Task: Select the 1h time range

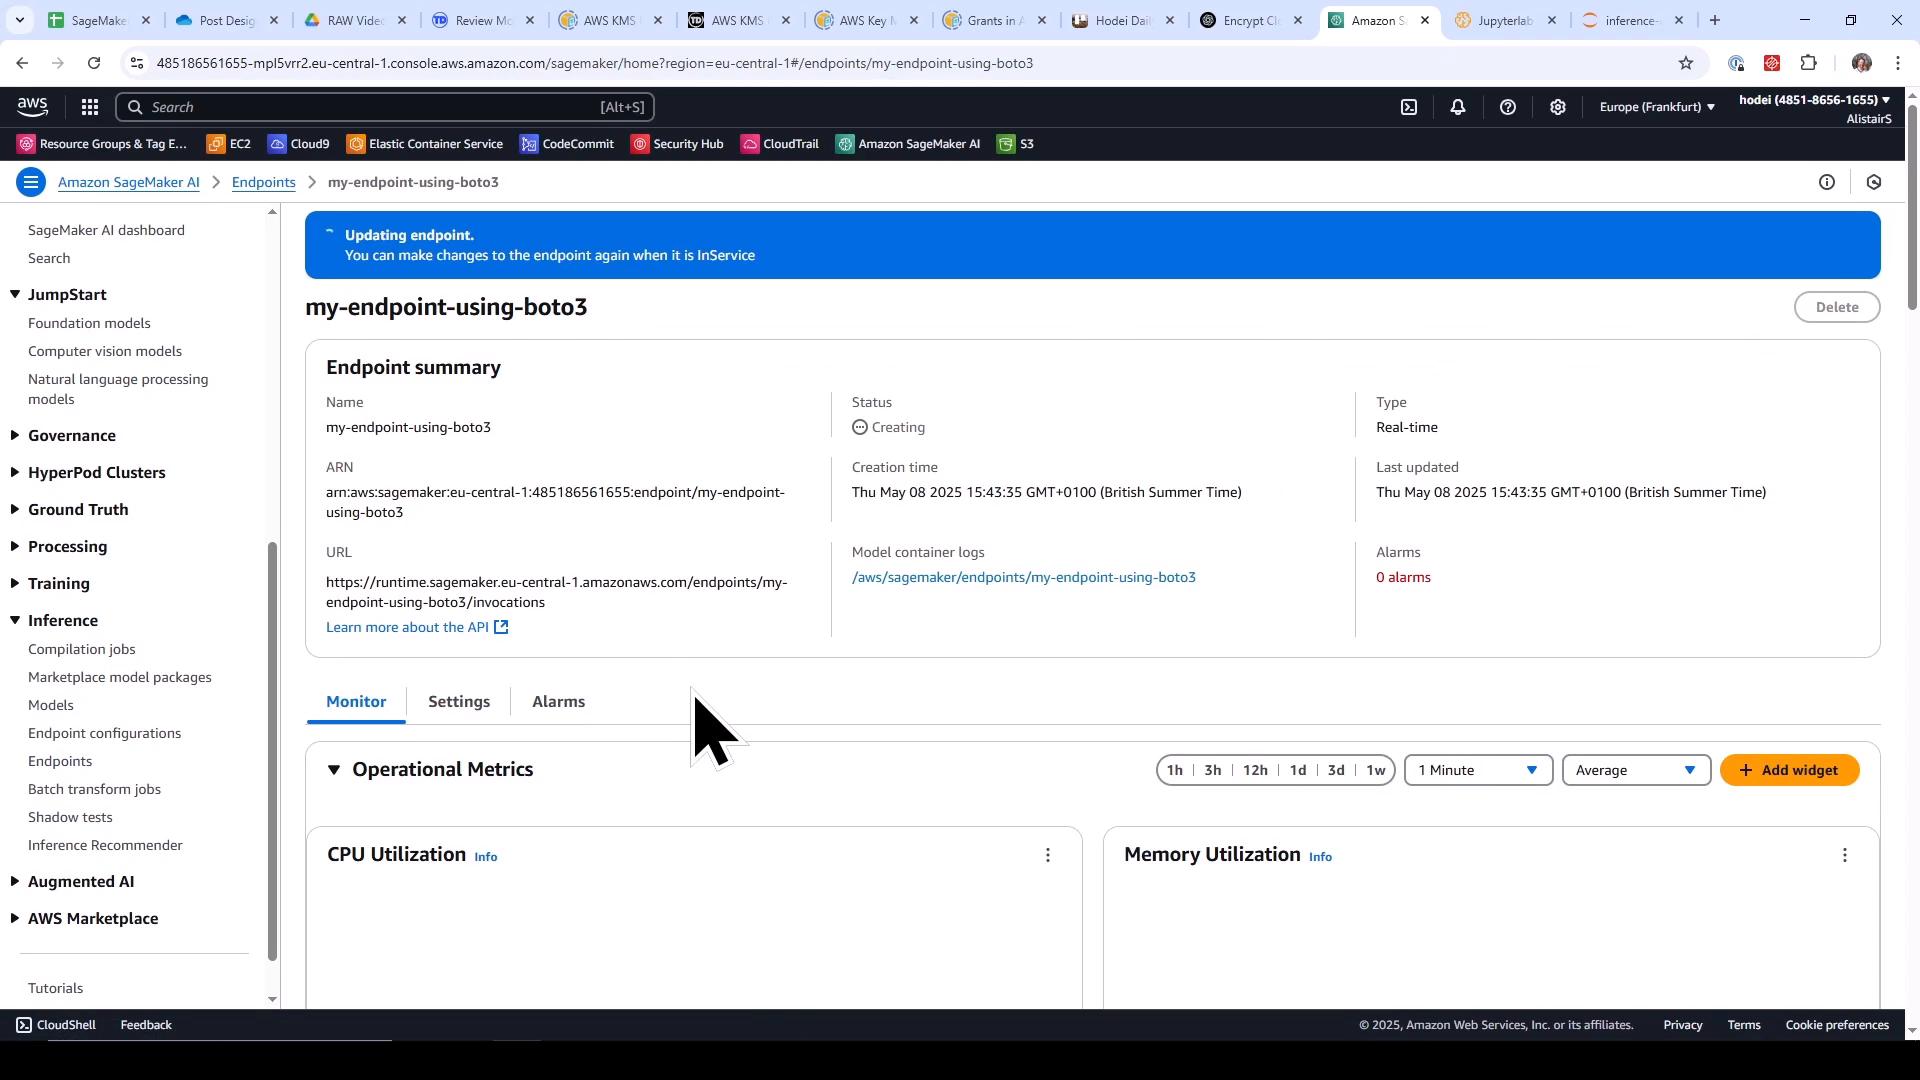Action: [x=1175, y=770]
